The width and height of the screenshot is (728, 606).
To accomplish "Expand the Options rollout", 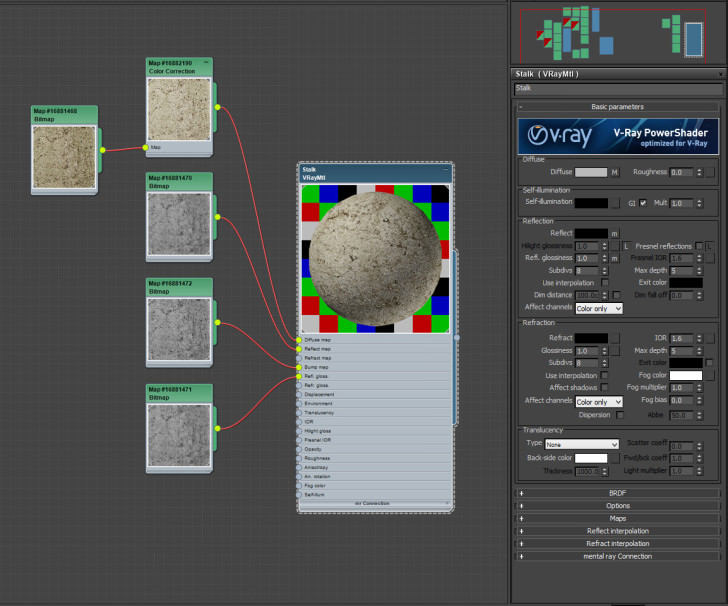I will click(618, 506).
